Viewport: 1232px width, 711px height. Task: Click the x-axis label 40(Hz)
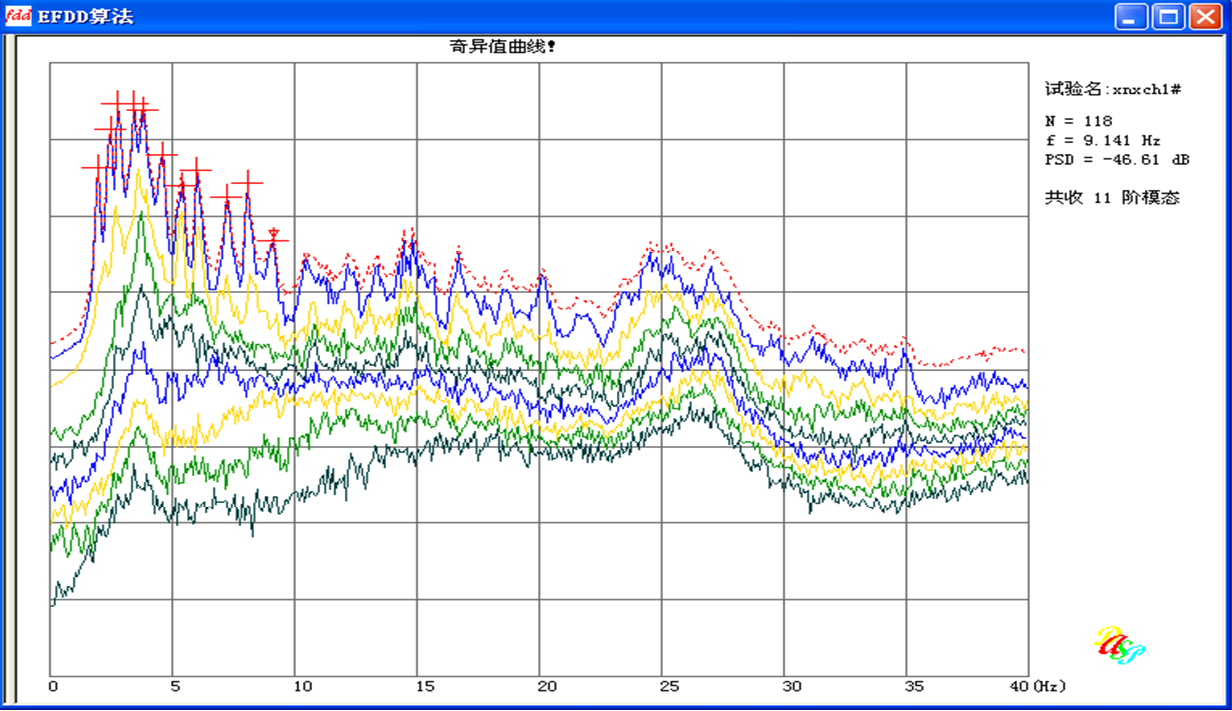pos(1038,687)
